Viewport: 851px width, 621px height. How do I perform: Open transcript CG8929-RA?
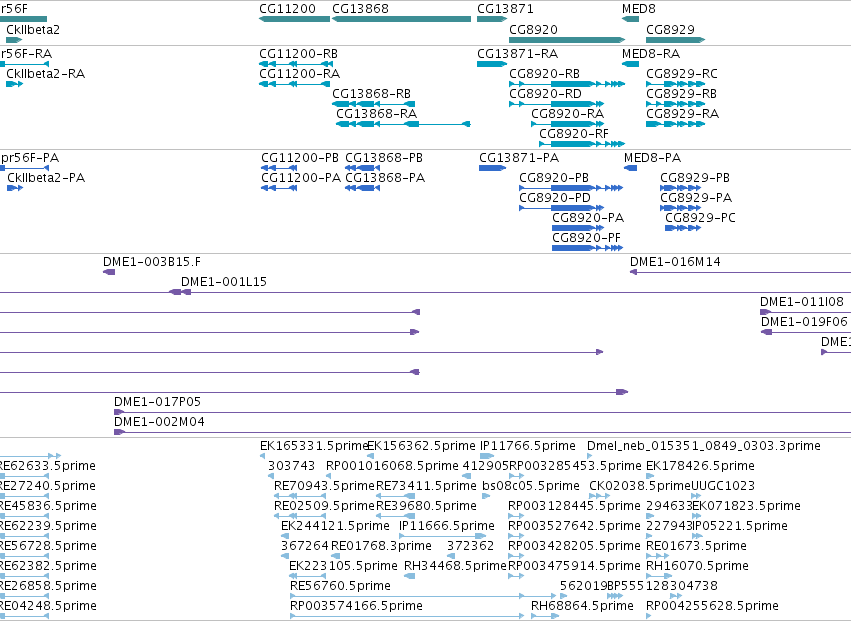tap(676, 124)
